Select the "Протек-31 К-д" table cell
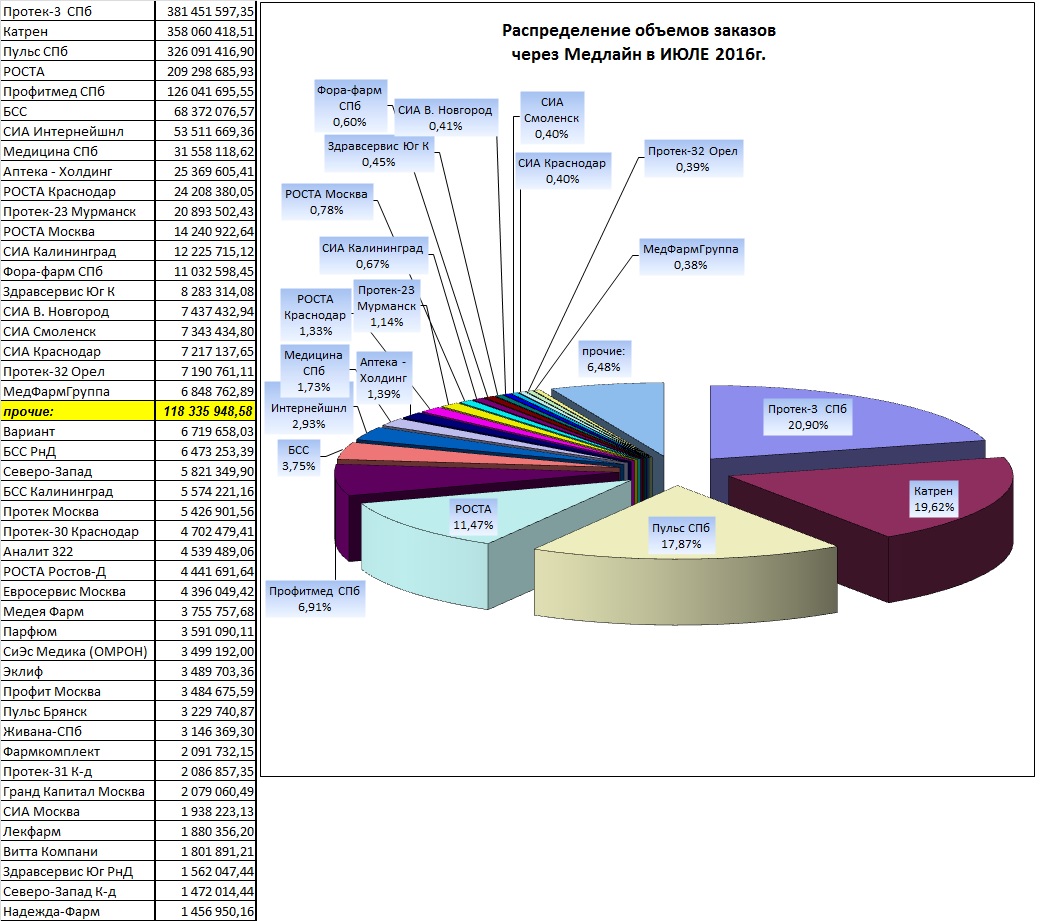The height and width of the screenshot is (921, 1043). click(x=78, y=771)
